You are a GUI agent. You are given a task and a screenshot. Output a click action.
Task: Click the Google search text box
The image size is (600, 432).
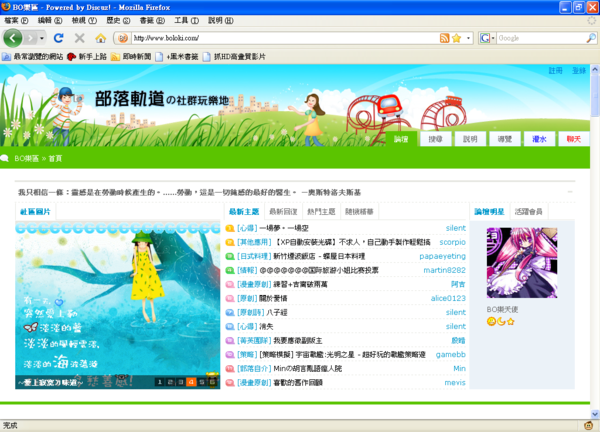pyautogui.click(x=541, y=38)
